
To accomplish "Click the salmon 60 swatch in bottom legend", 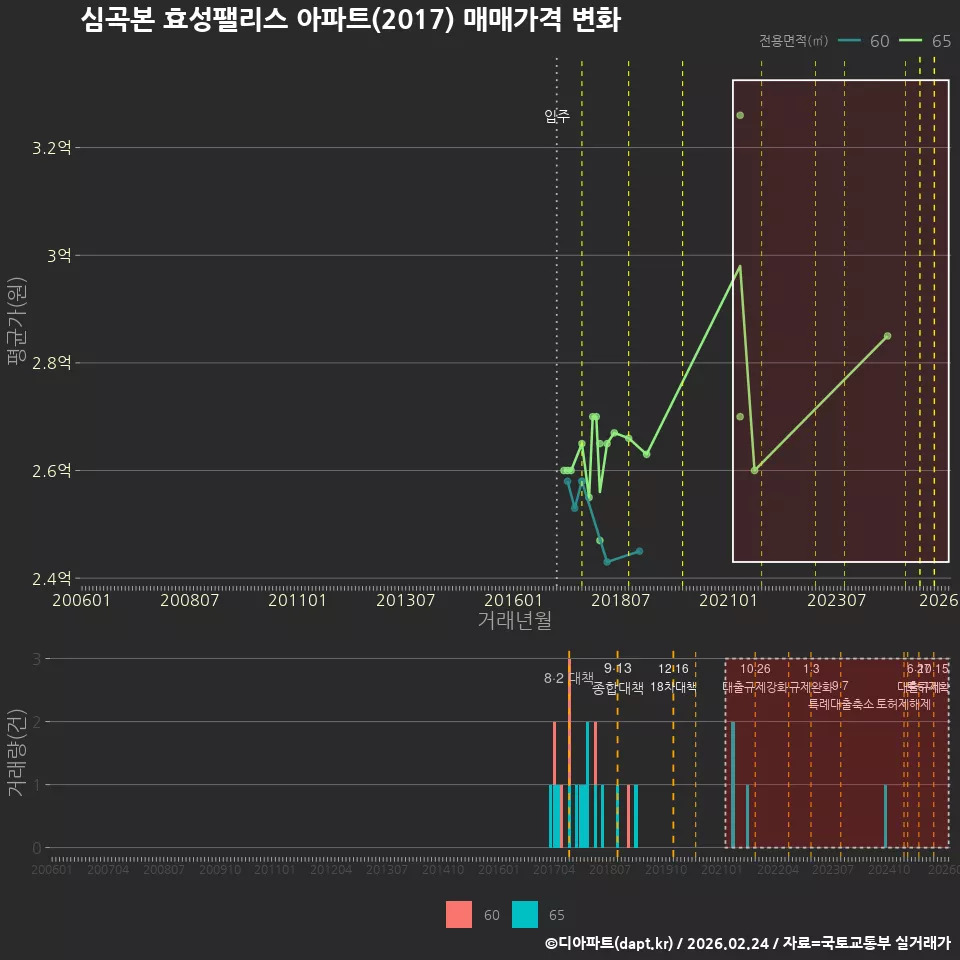I will coord(459,915).
